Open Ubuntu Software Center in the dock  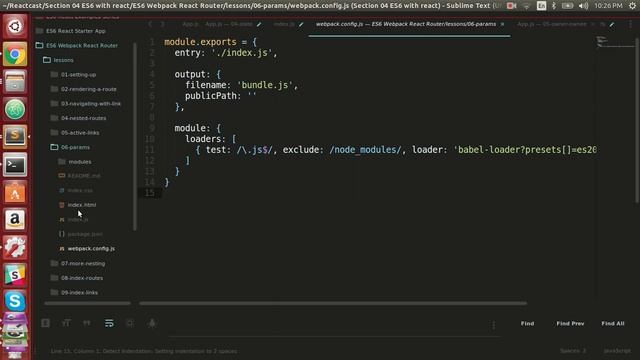15,192
